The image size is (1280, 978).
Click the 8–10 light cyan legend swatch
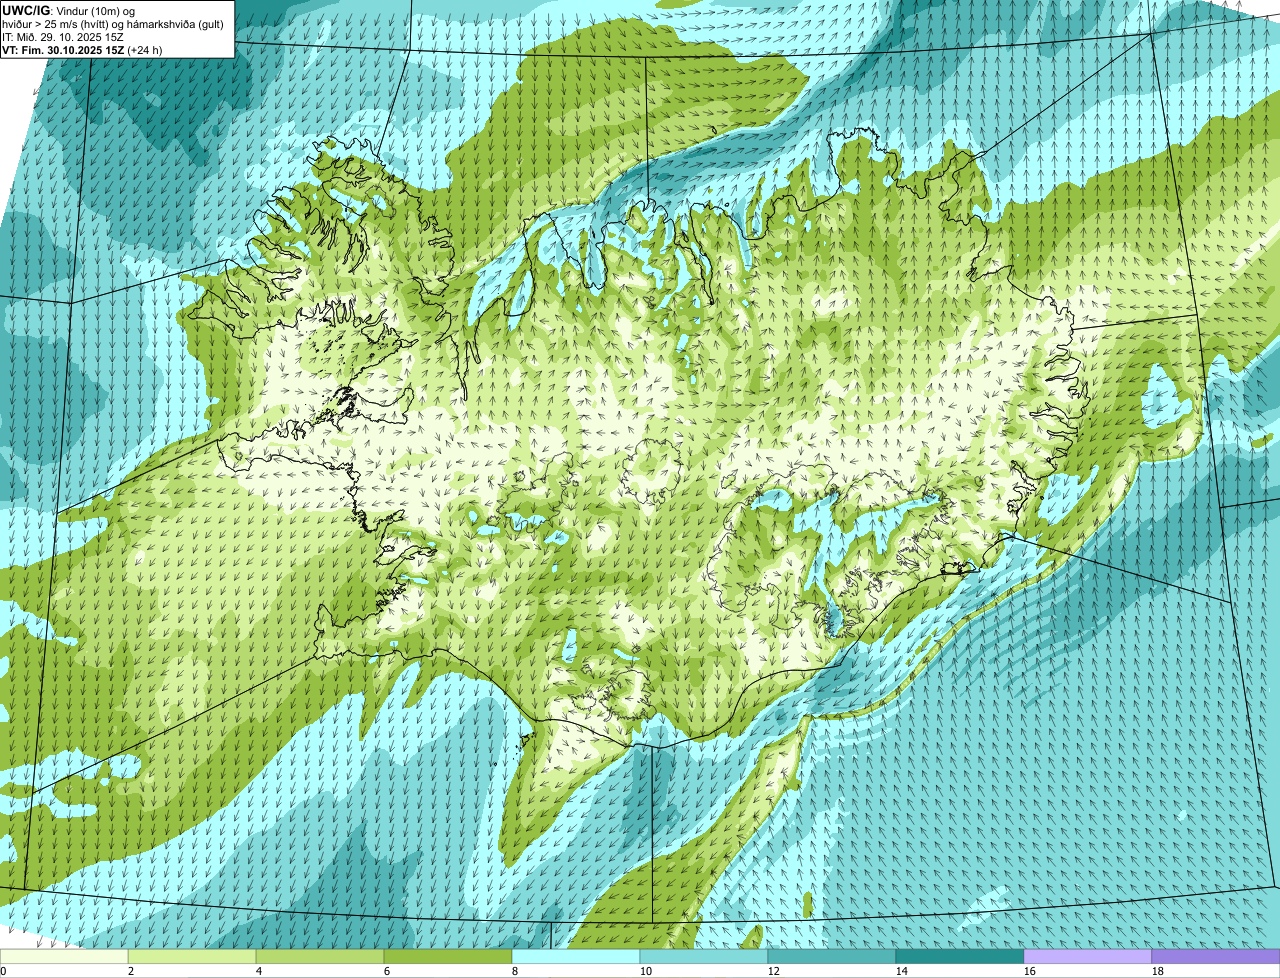(576, 957)
